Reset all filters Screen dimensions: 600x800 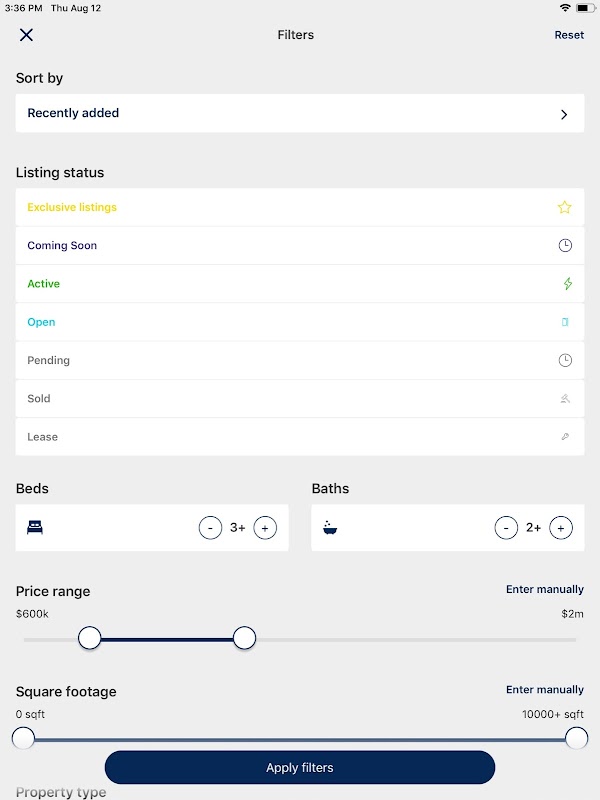click(x=569, y=35)
